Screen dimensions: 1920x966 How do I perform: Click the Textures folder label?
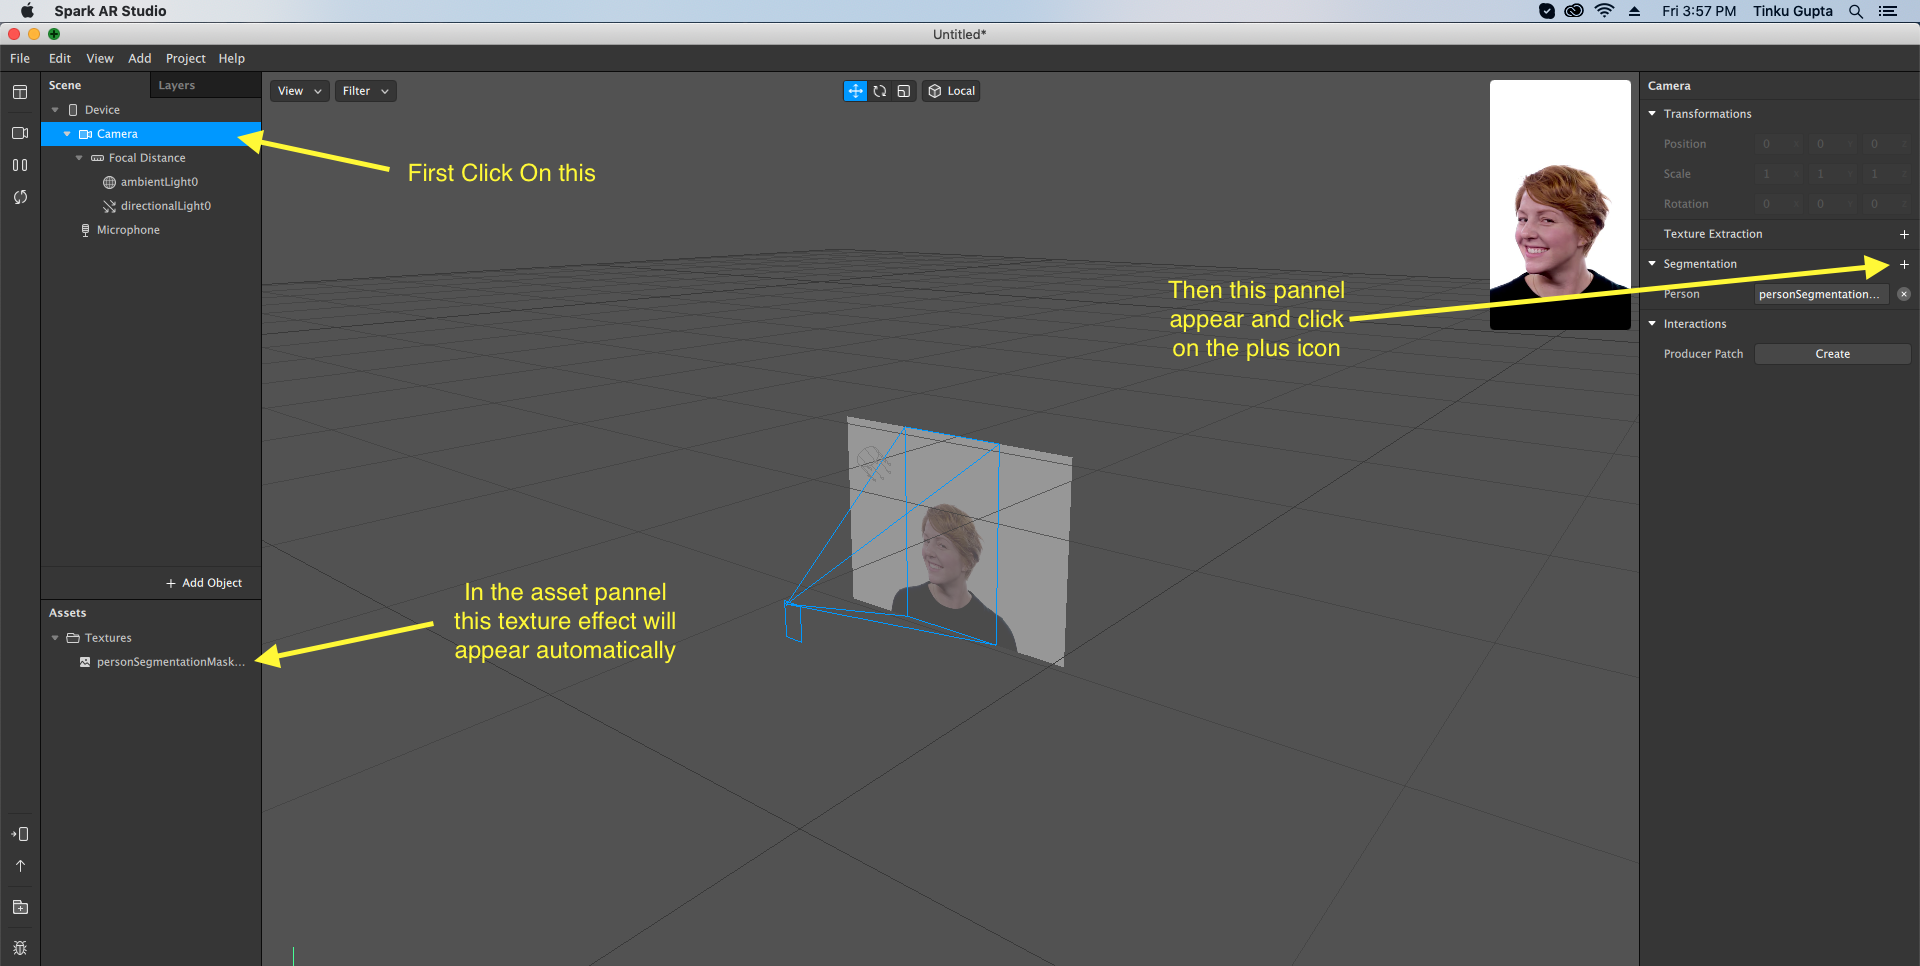point(108,638)
